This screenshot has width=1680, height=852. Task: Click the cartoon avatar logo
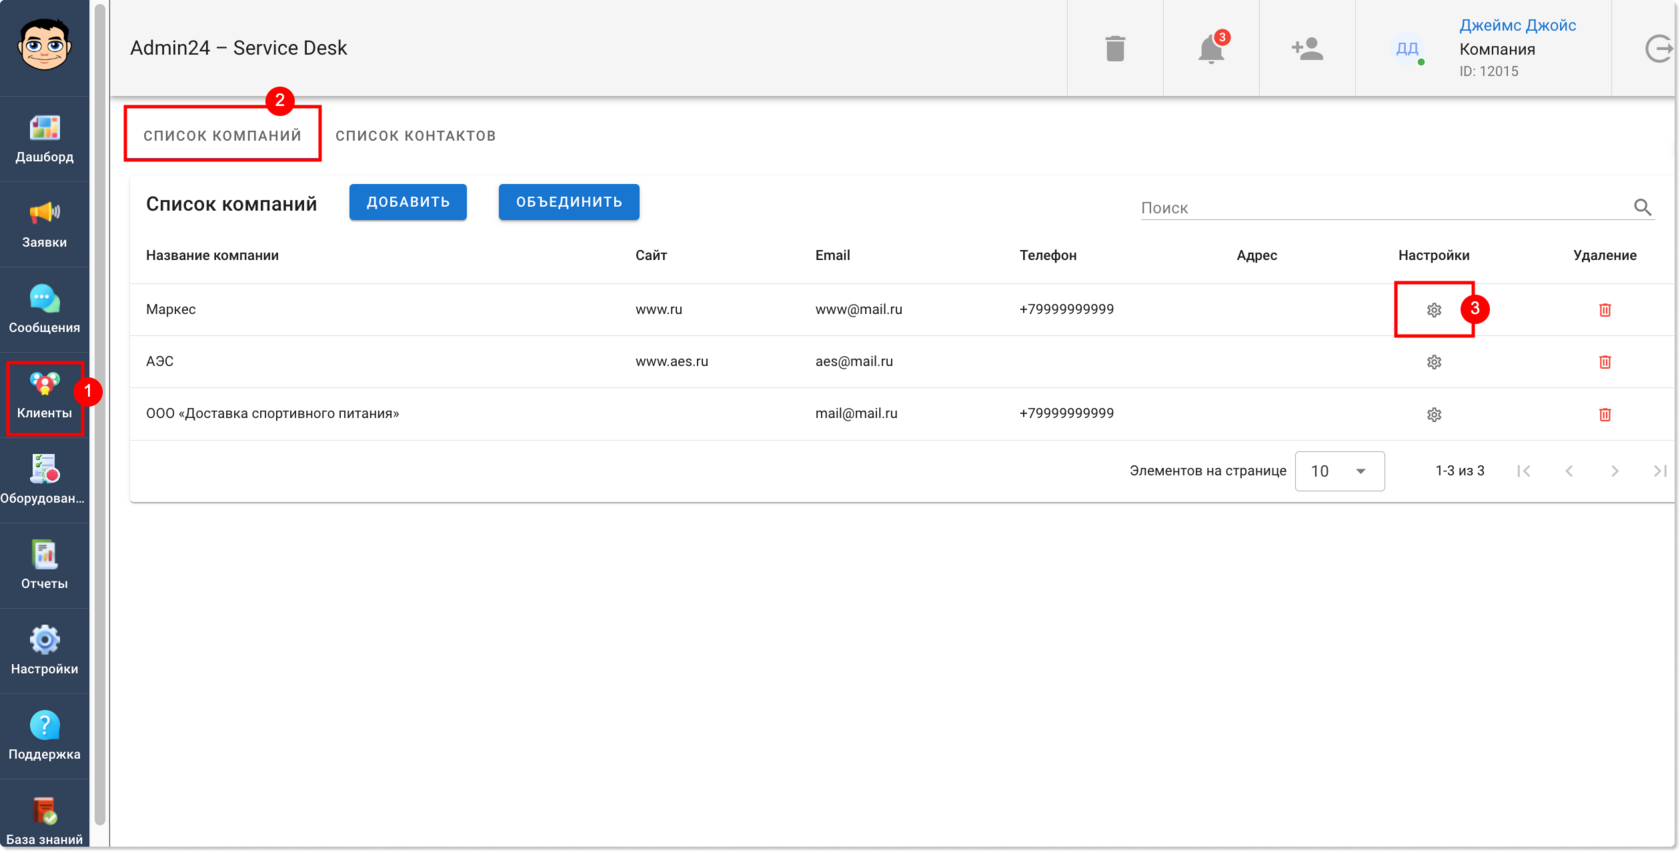click(44, 44)
